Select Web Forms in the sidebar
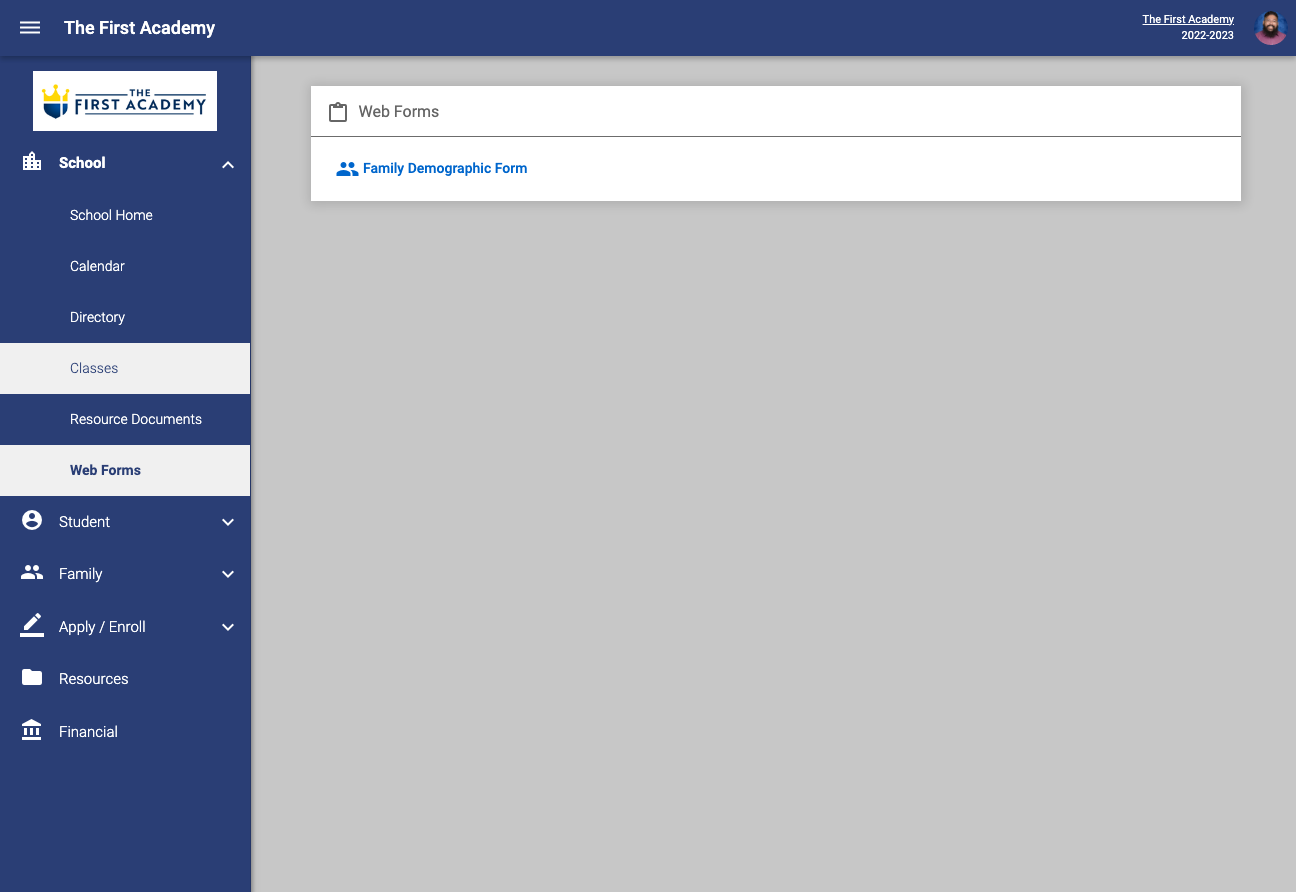 pos(125,470)
